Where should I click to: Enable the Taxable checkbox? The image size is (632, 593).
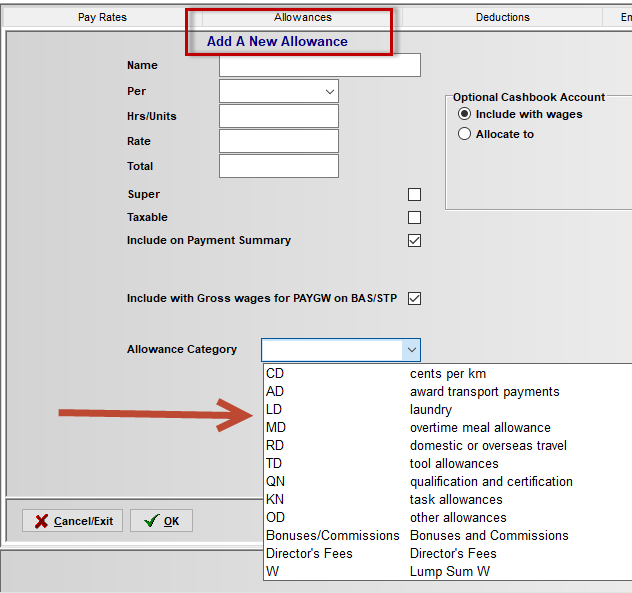coord(414,218)
